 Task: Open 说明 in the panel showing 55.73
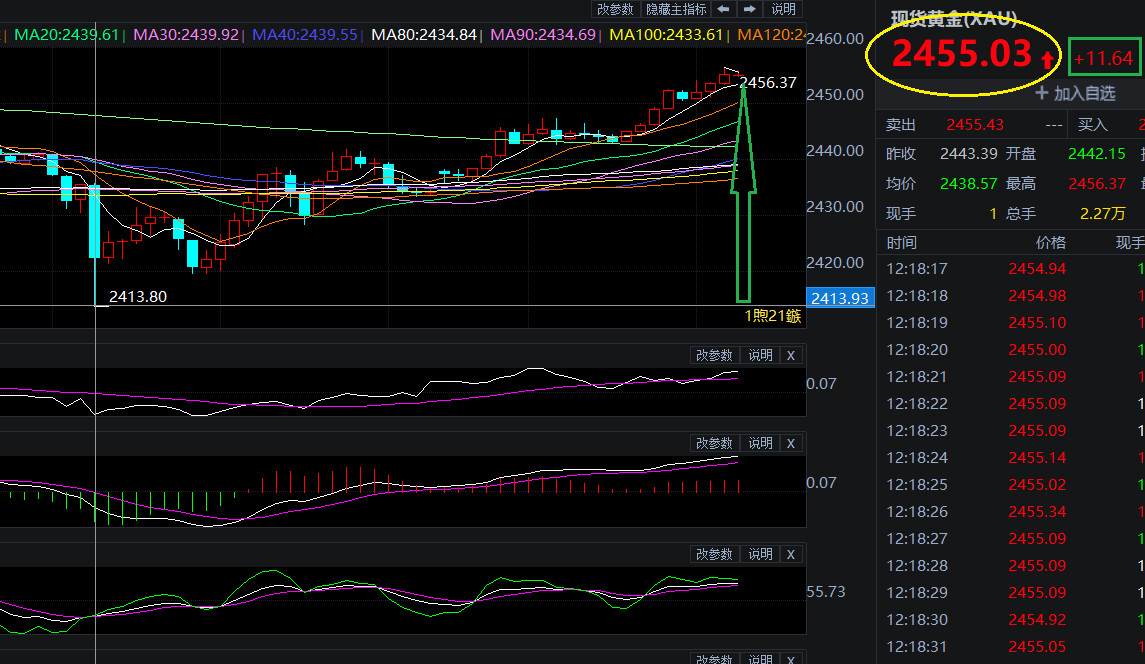click(x=760, y=554)
